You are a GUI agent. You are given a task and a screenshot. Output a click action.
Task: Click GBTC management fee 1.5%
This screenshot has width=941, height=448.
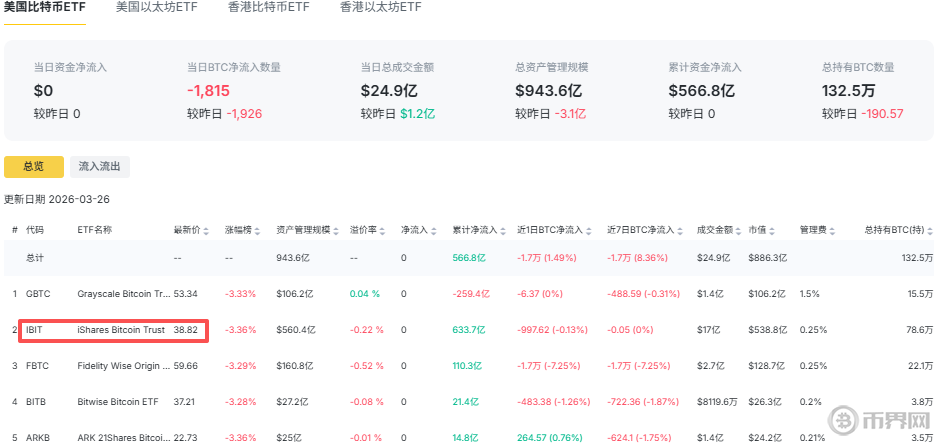click(810, 294)
